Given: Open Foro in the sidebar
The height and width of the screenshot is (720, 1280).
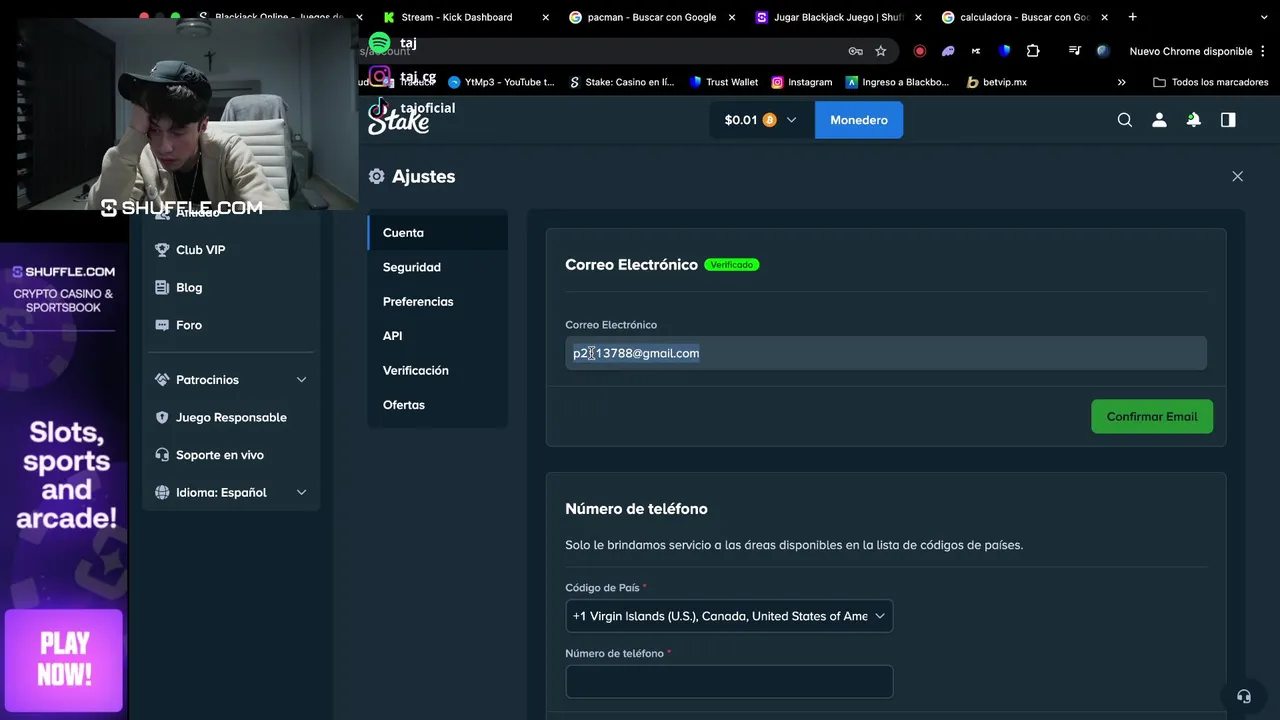Looking at the screenshot, I should click(231, 325).
